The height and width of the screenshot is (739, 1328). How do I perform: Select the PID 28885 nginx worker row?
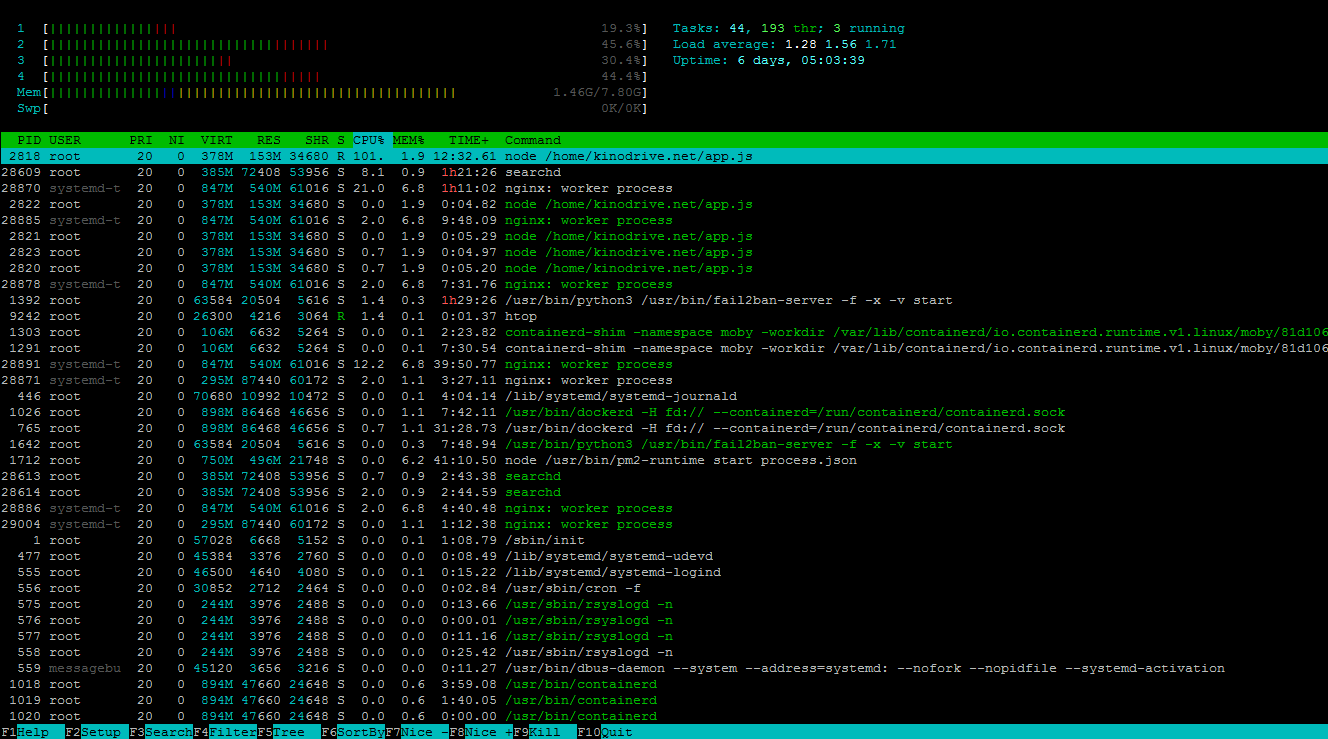[x=664, y=220]
